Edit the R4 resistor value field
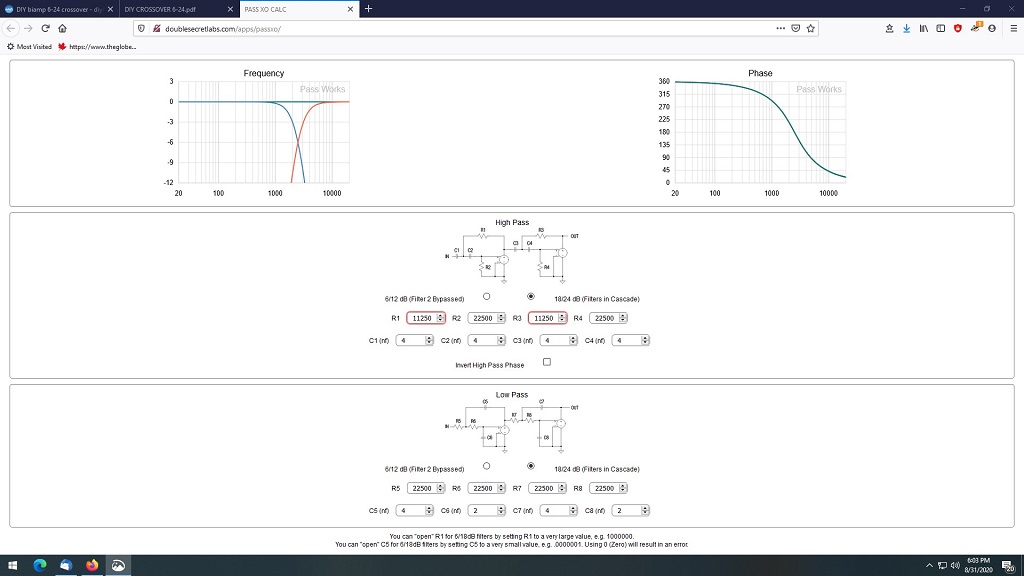Viewport: 1024px width, 576px height. coord(608,318)
